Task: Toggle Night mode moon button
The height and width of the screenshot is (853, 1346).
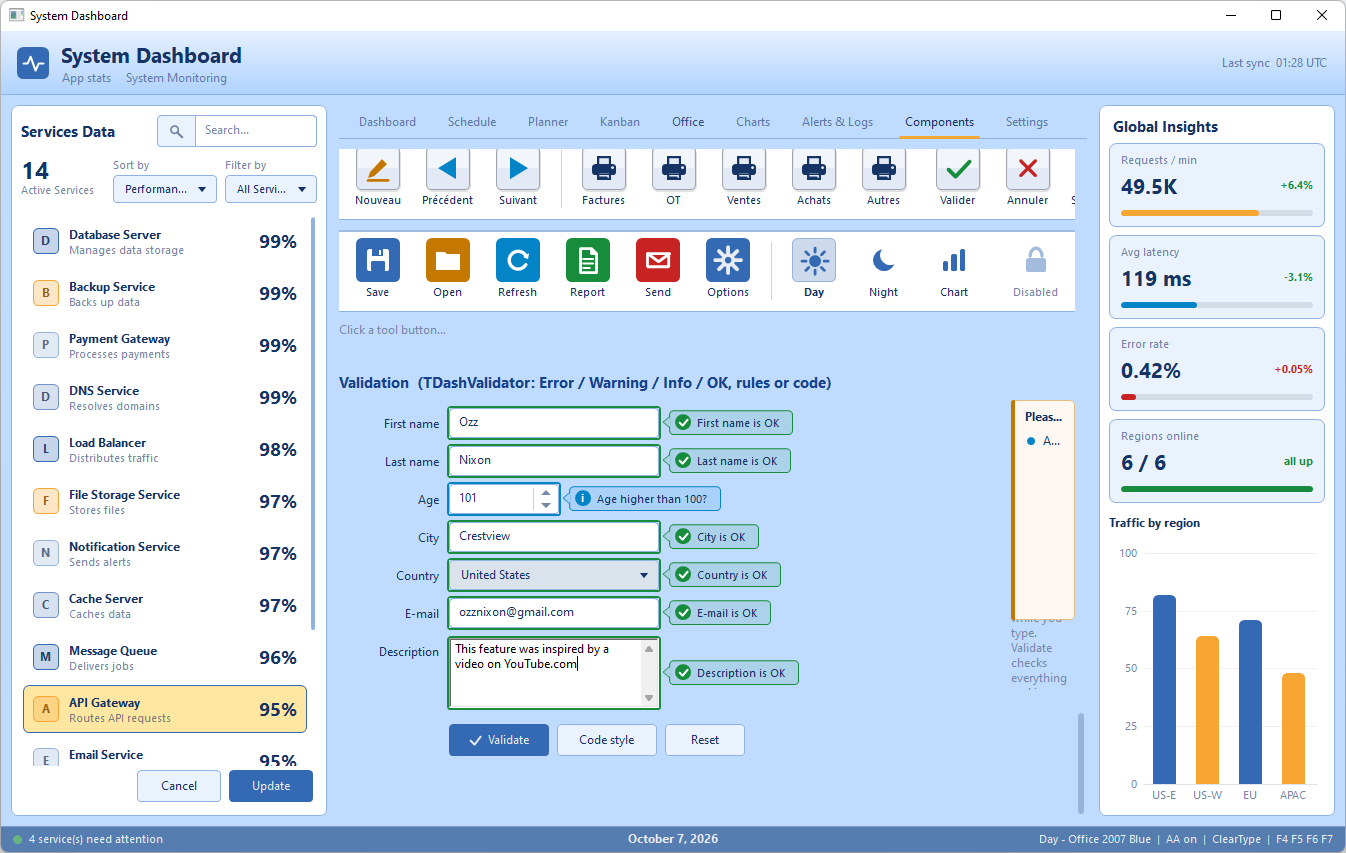Action: (x=884, y=260)
